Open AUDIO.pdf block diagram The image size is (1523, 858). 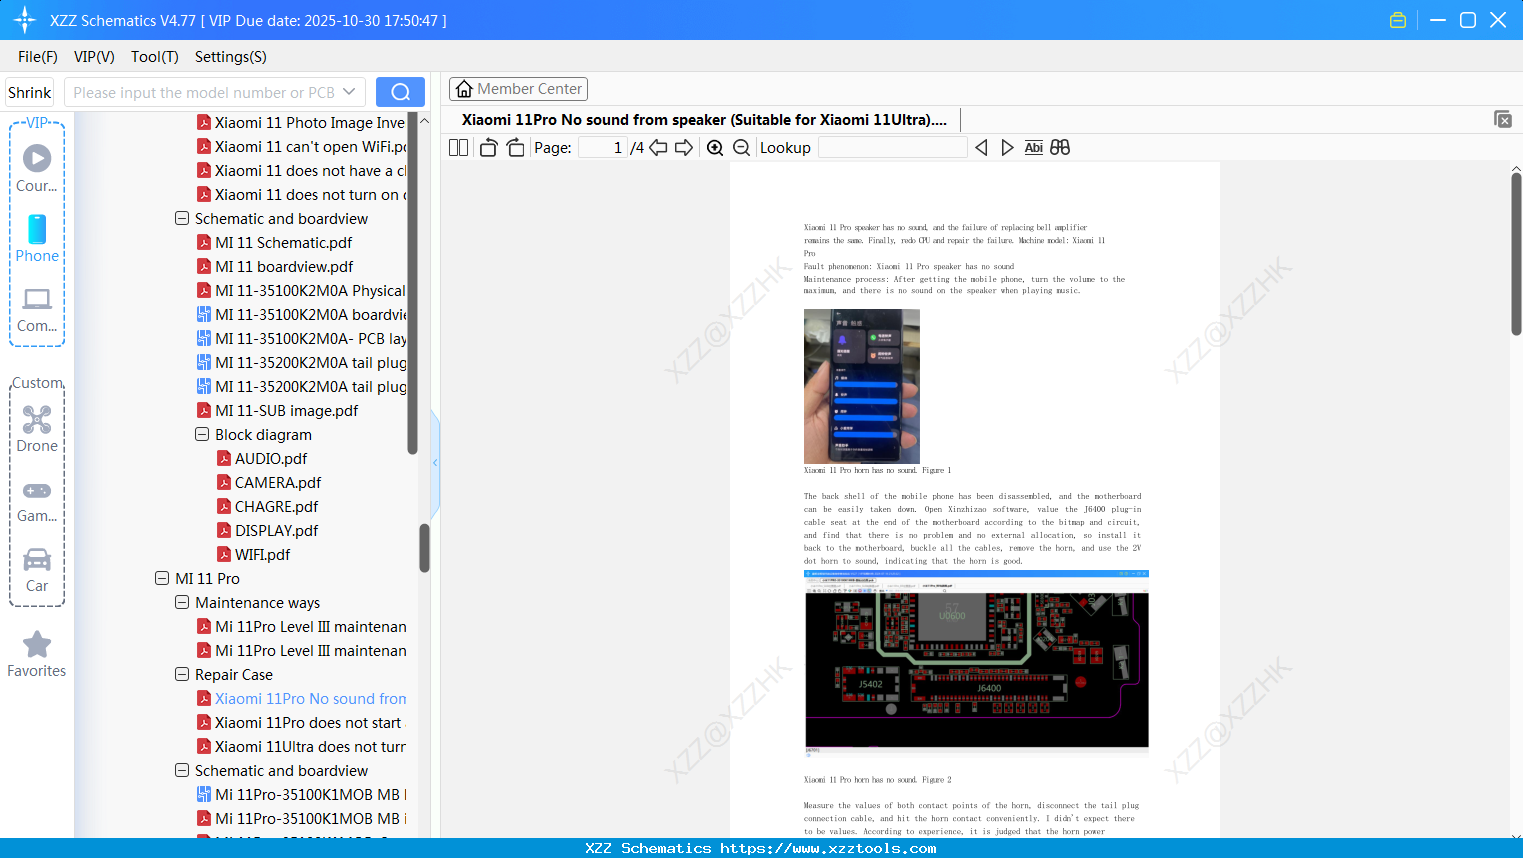click(271, 458)
